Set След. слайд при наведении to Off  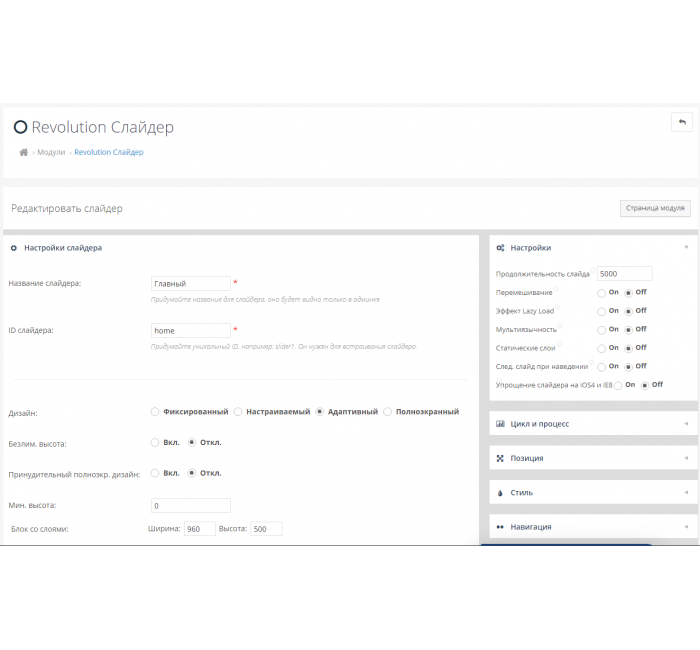(629, 367)
